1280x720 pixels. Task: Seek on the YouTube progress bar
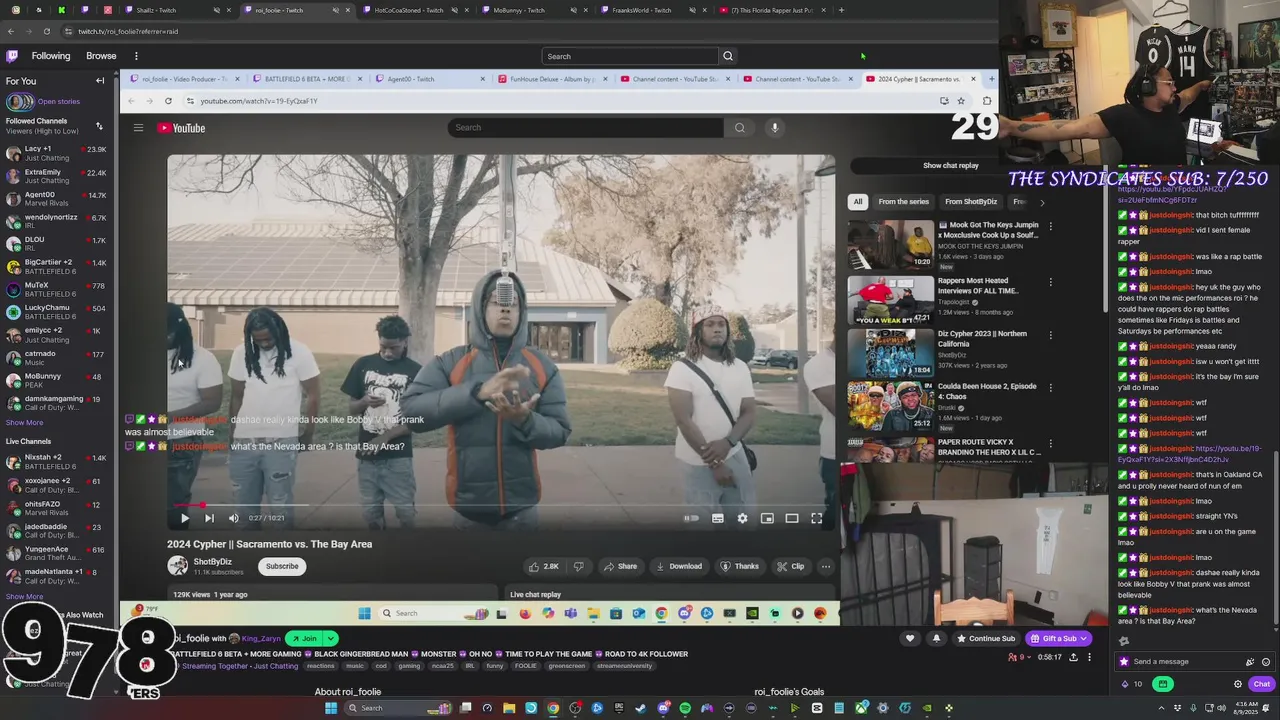500,505
